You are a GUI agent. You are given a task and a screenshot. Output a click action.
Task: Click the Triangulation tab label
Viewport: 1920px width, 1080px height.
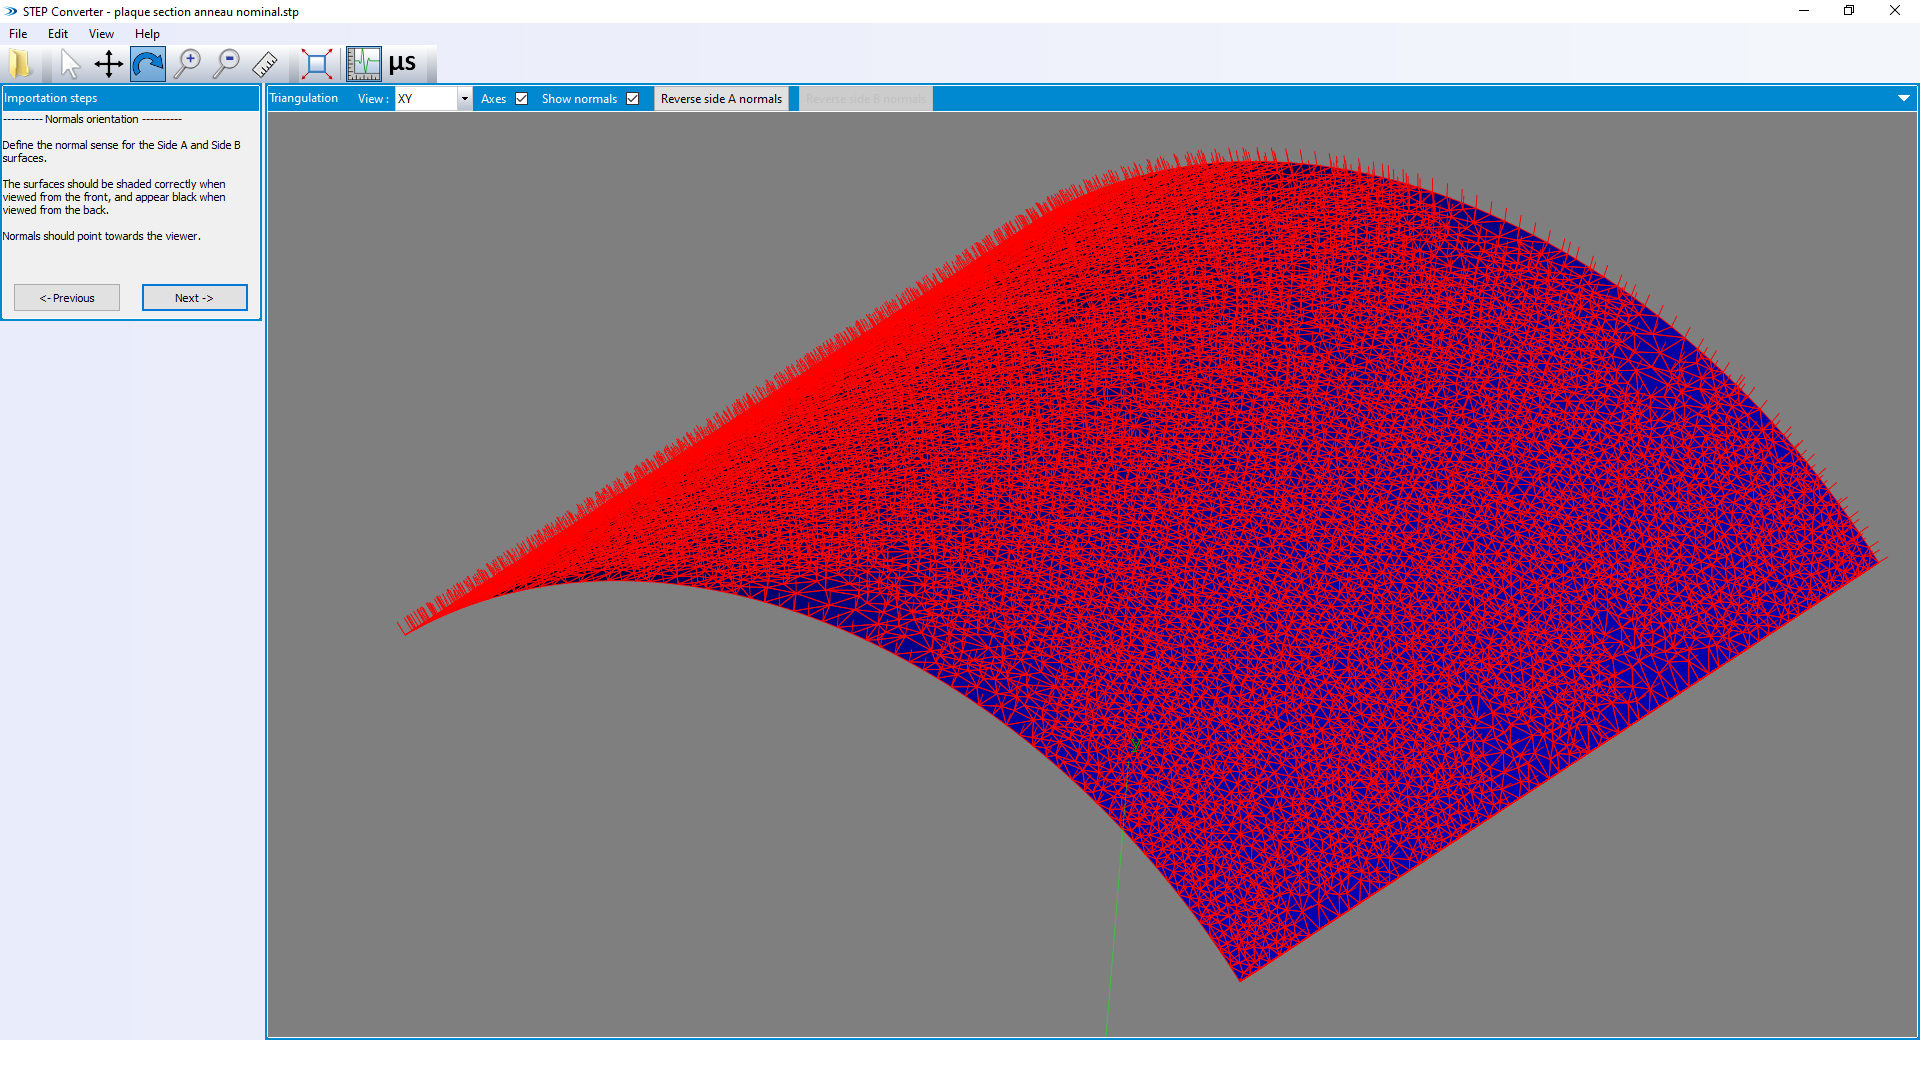tap(304, 98)
